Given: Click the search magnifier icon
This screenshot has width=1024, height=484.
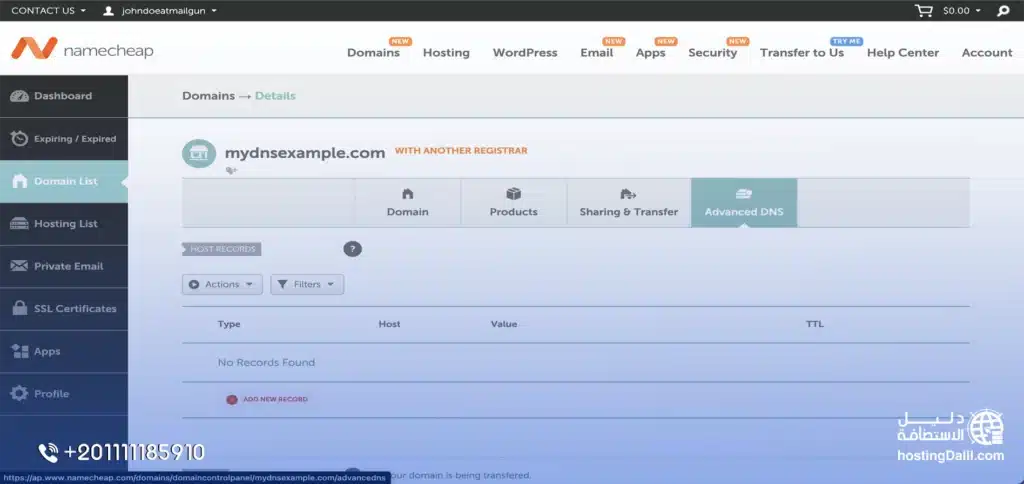Looking at the screenshot, I should (1003, 10).
